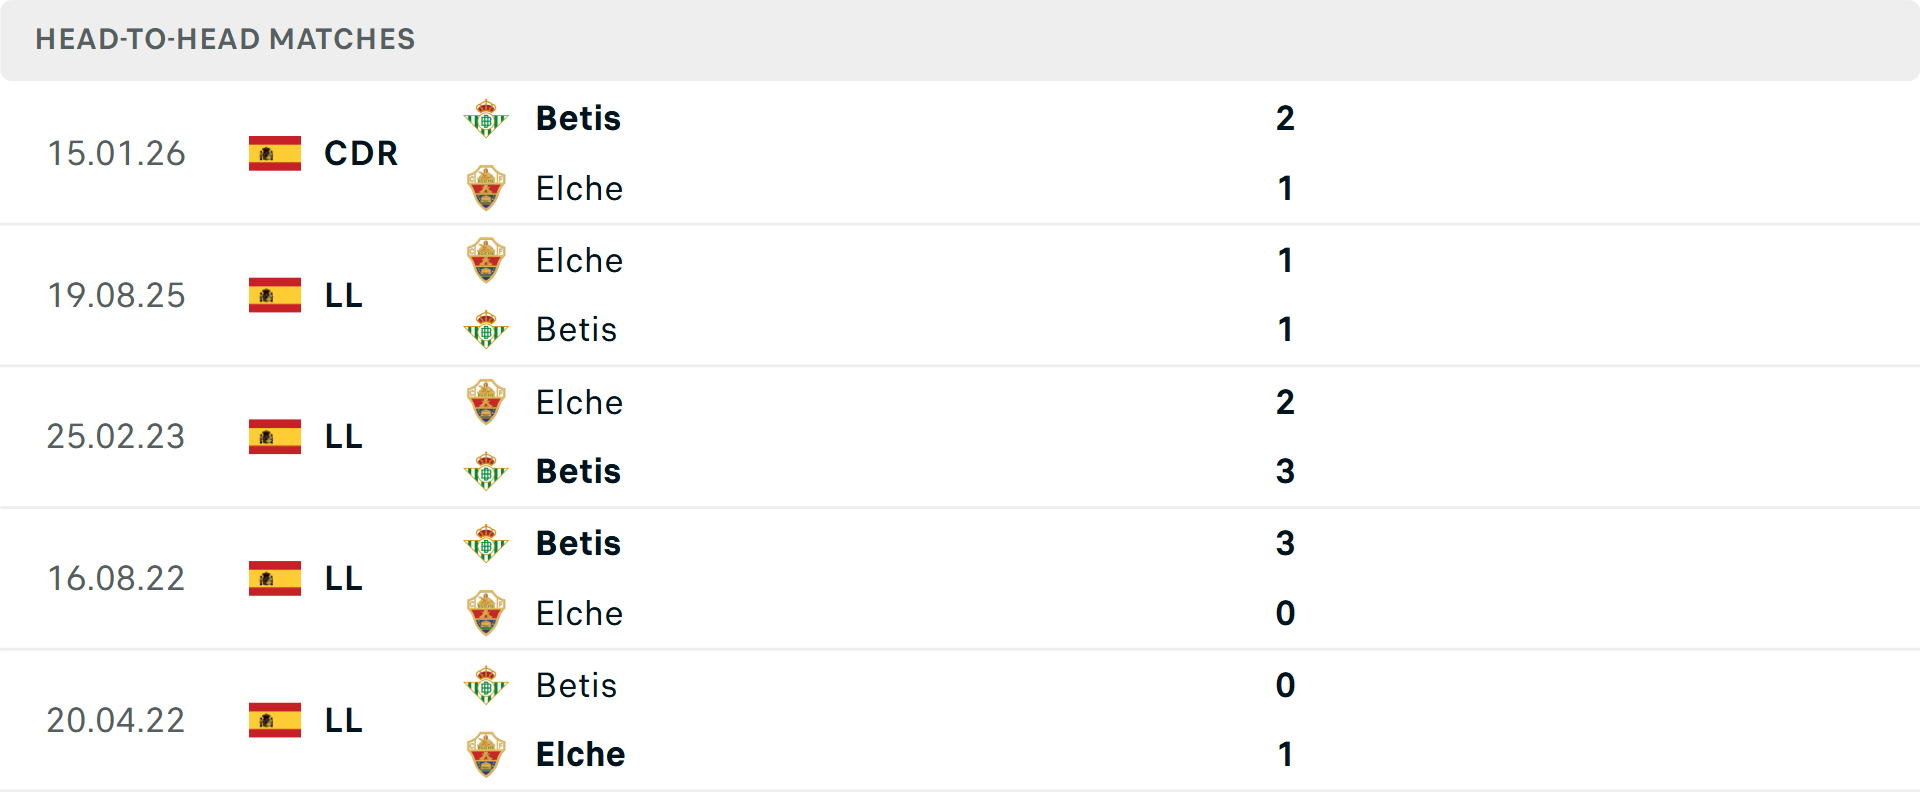
Task: Click Elche crest in 20.04.22 match
Action: click(486, 754)
